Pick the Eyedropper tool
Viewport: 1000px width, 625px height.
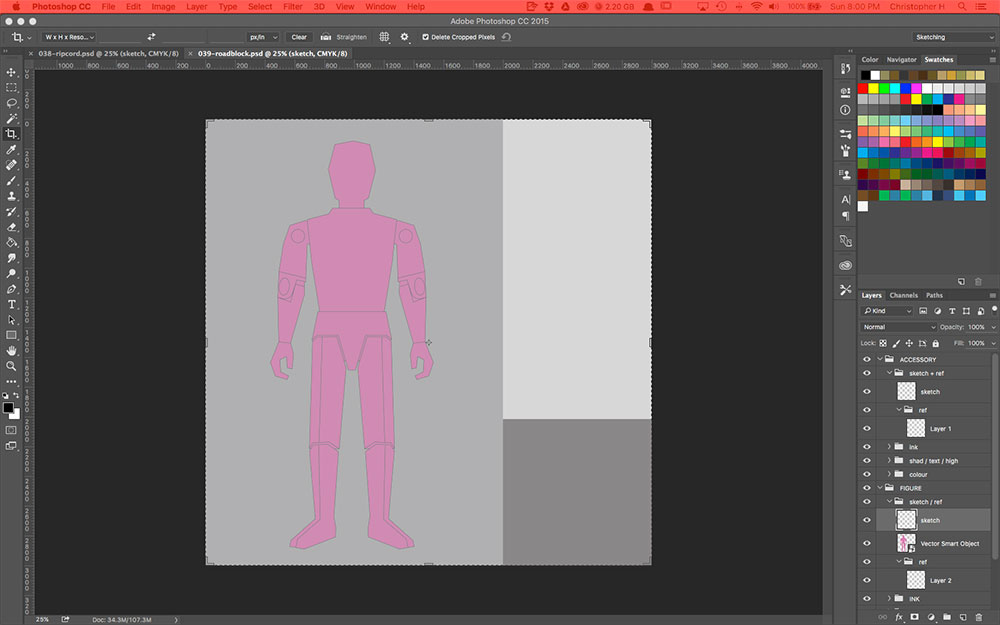click(11, 149)
